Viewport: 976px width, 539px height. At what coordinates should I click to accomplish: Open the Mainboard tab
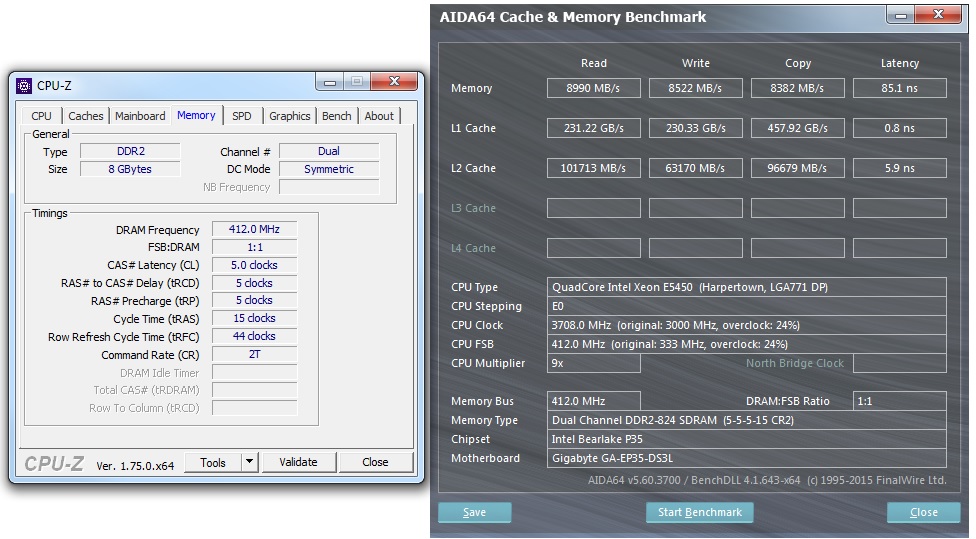point(140,116)
